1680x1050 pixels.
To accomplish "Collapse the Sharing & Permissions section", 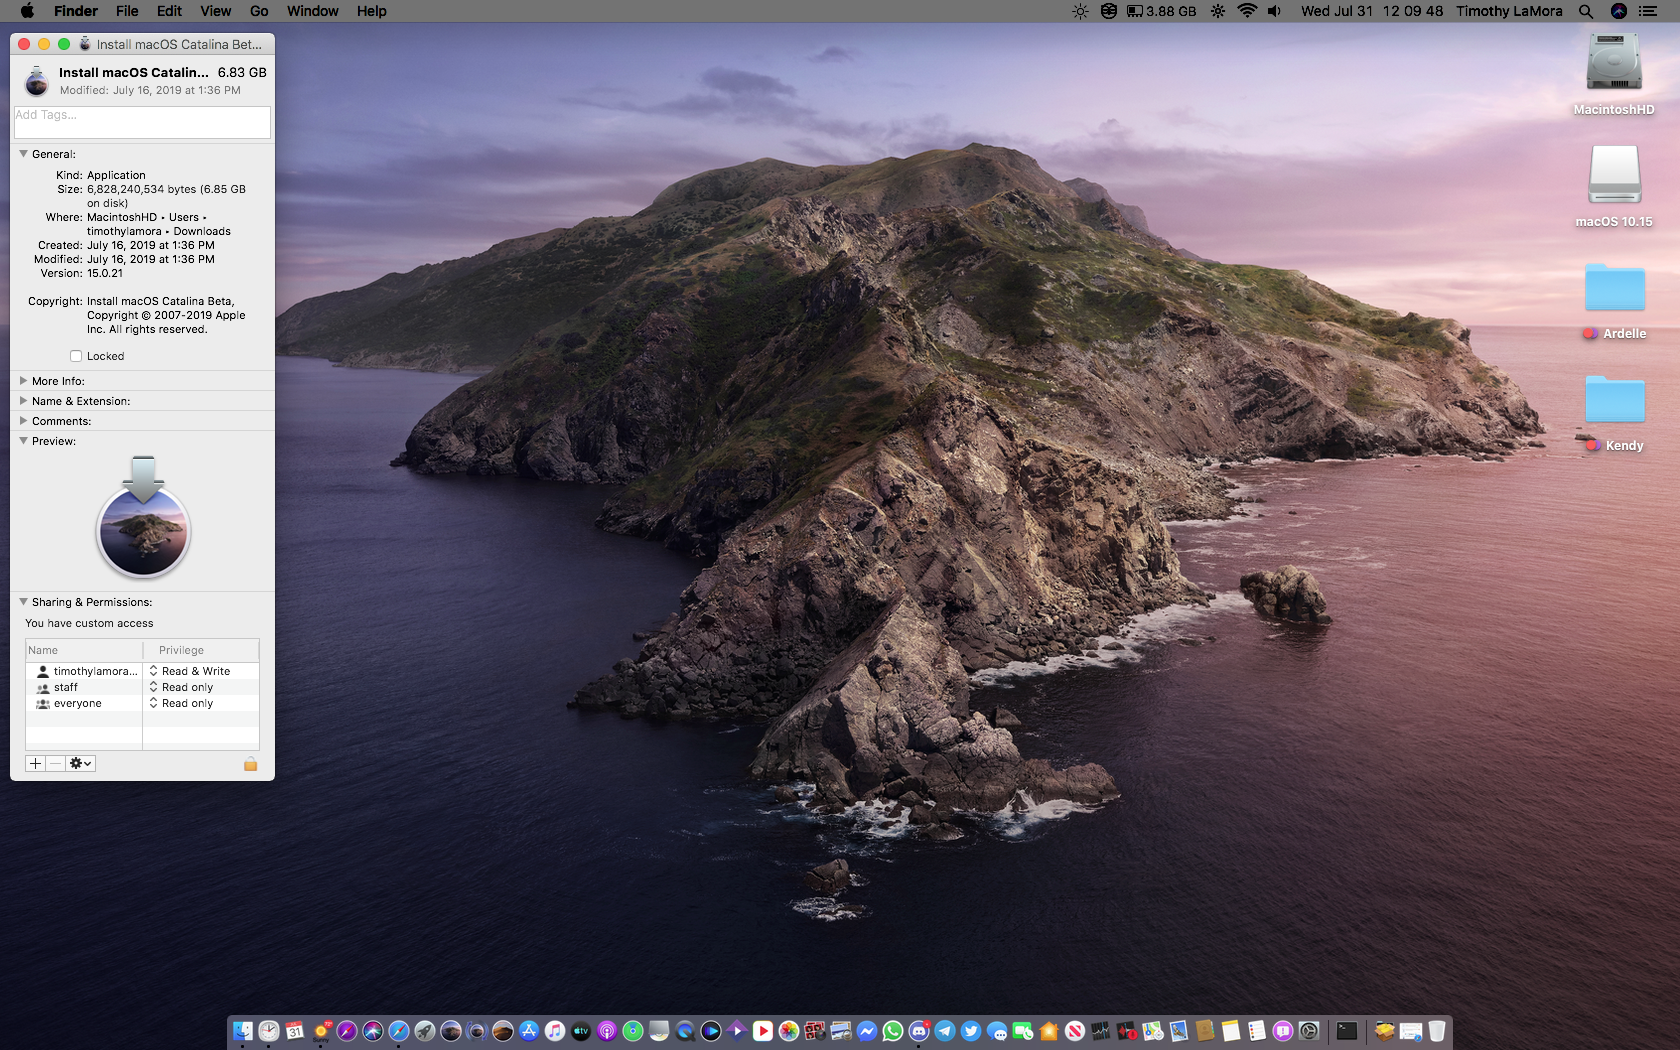I will pyautogui.click(x=23, y=602).
